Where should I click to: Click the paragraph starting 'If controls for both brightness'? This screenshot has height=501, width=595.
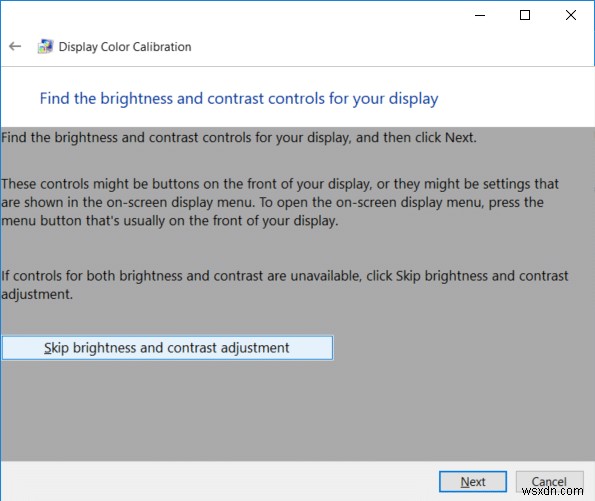click(x=285, y=285)
